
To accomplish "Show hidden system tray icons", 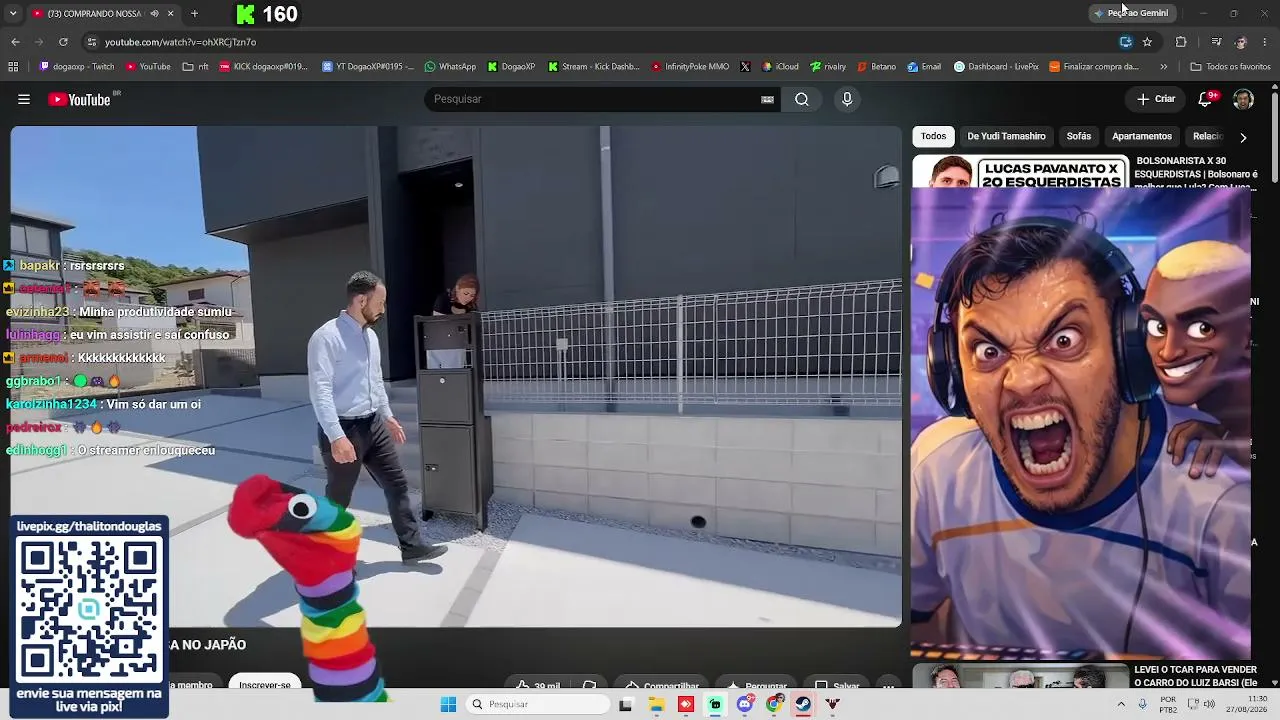I will point(1120,704).
